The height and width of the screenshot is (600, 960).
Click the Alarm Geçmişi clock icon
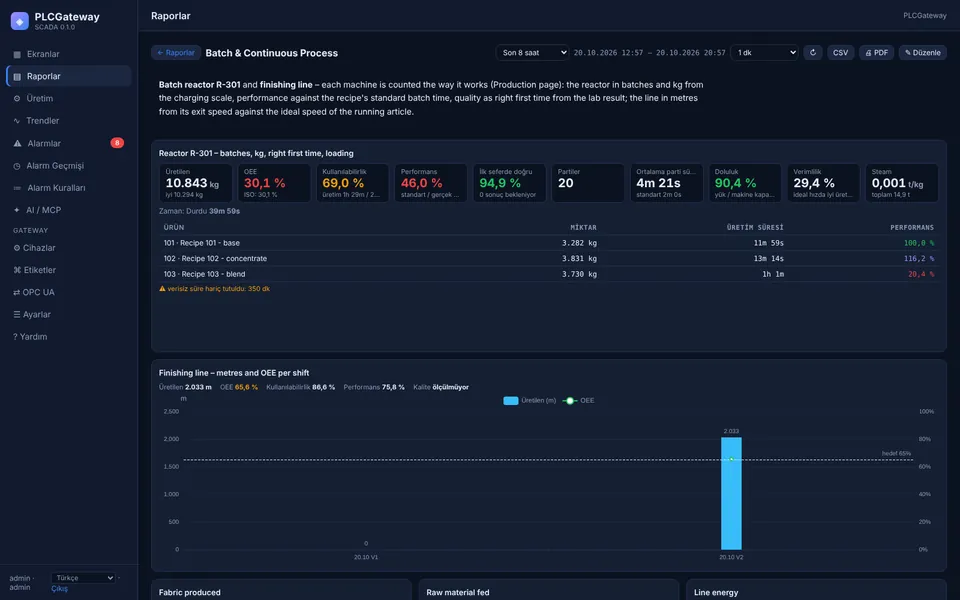tap(17, 166)
